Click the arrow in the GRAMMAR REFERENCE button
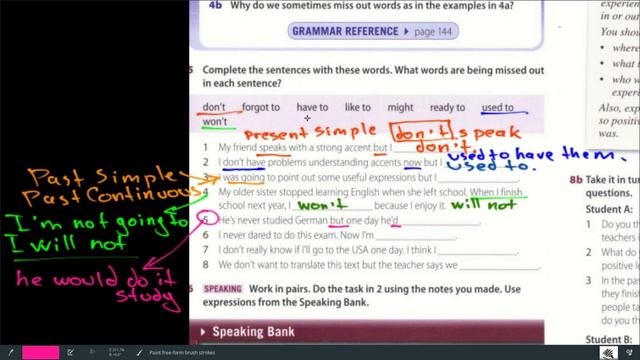This screenshot has width=640, height=360. [x=406, y=31]
